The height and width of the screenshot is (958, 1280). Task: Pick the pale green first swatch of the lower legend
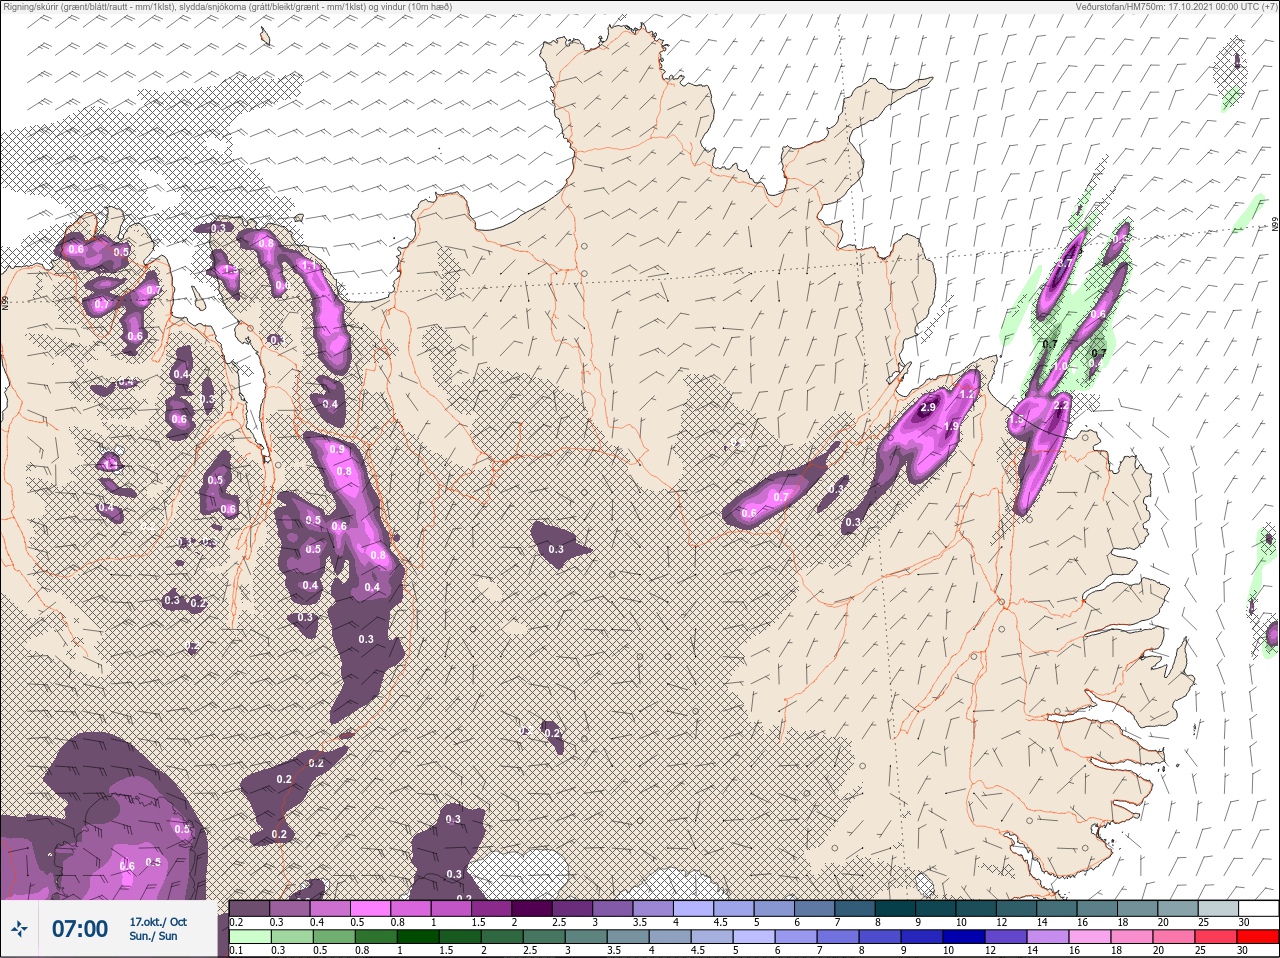(250, 937)
